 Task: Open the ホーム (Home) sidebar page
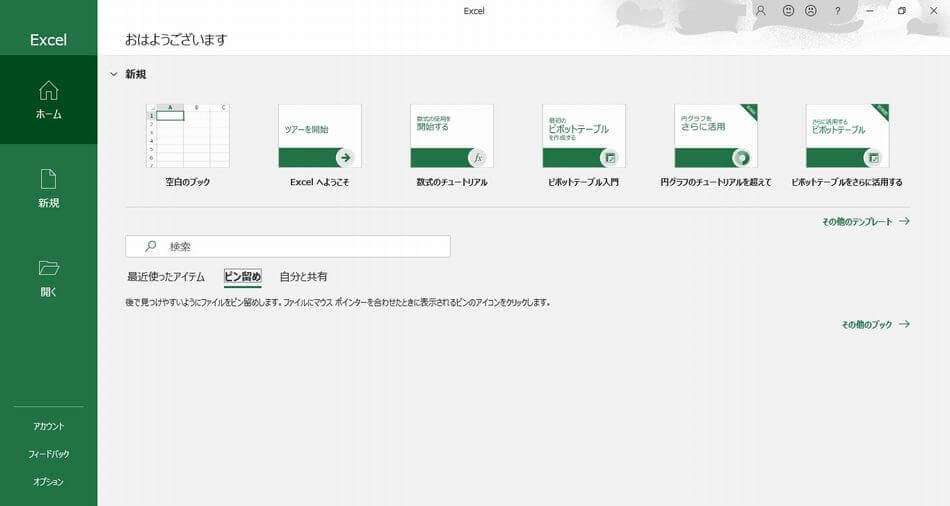48,100
